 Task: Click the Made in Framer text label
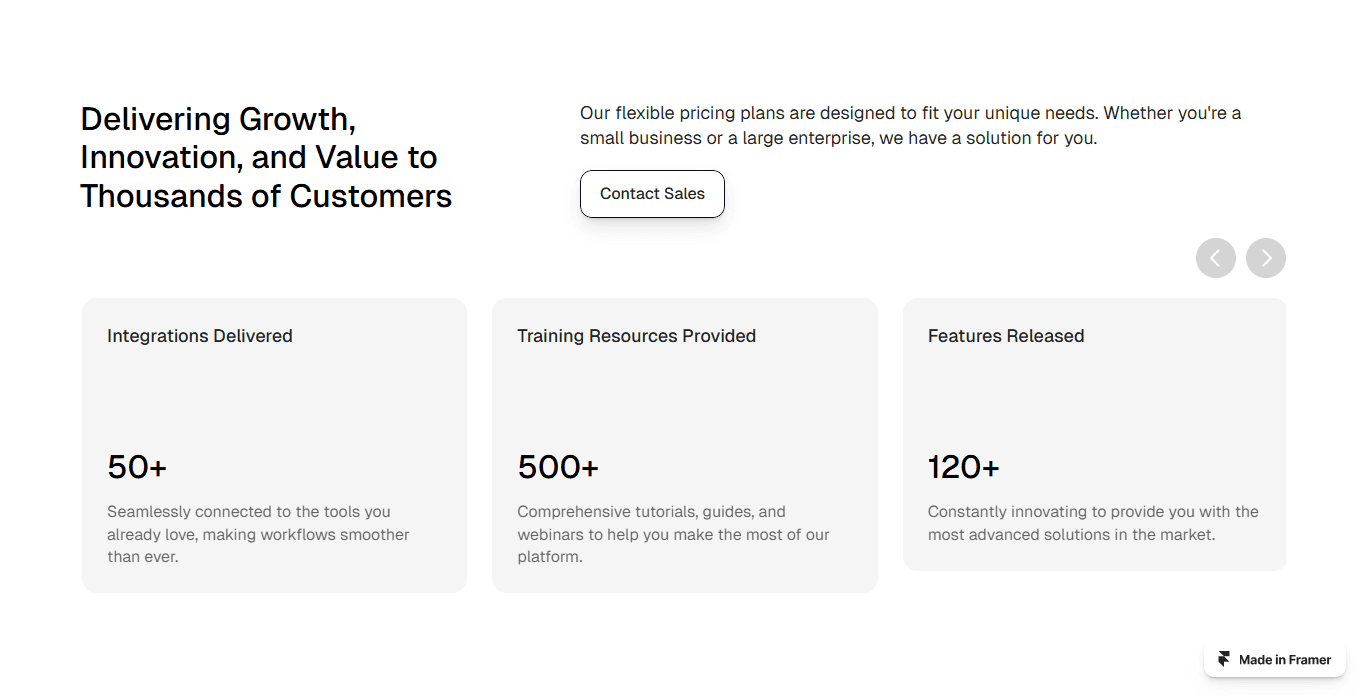pyautogui.click(x=1285, y=660)
